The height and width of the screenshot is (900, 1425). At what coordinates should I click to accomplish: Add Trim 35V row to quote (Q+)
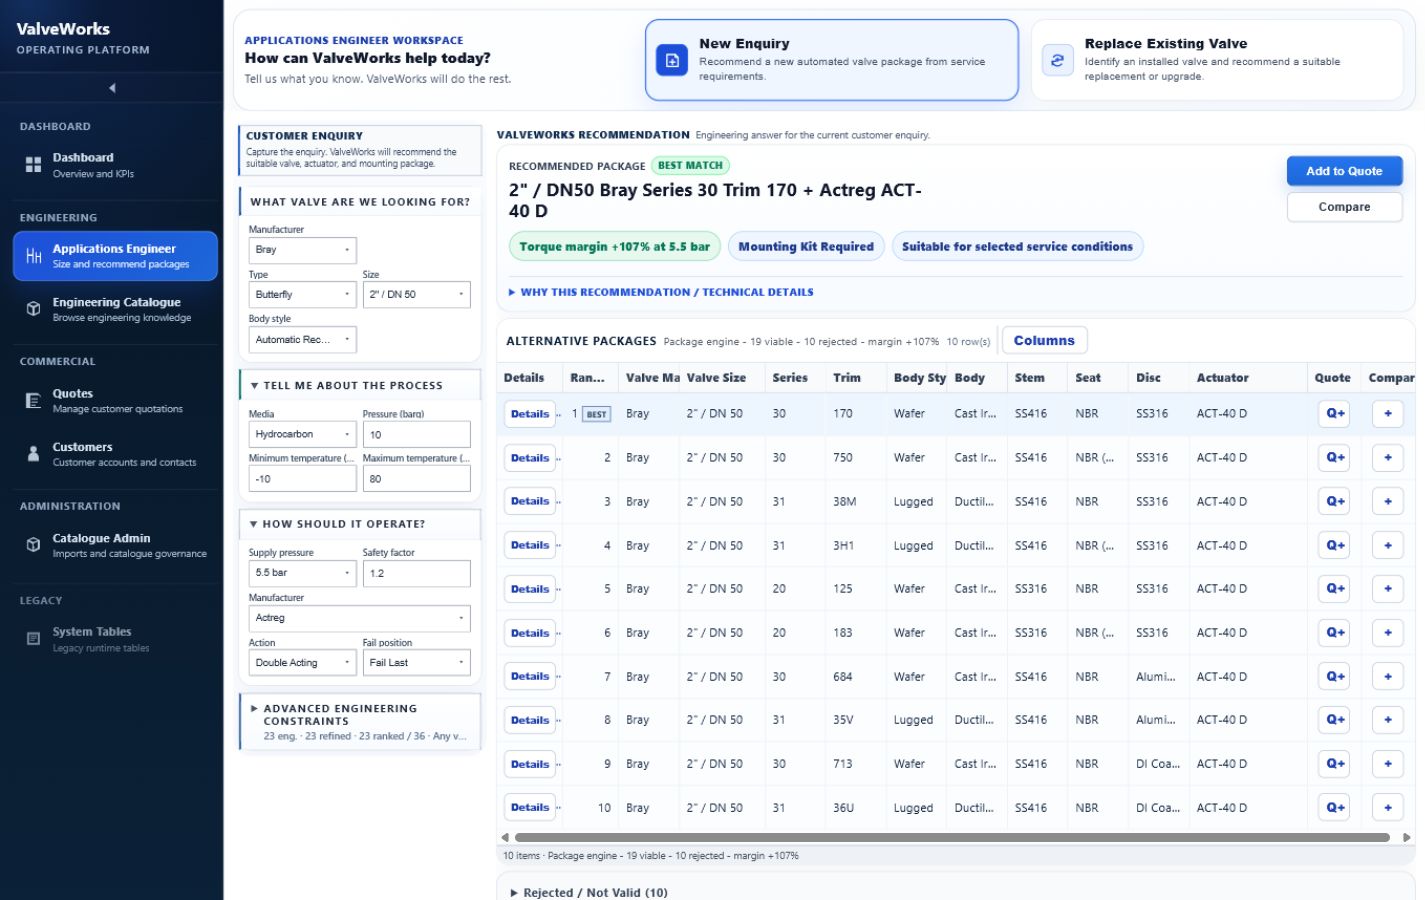1335,720
